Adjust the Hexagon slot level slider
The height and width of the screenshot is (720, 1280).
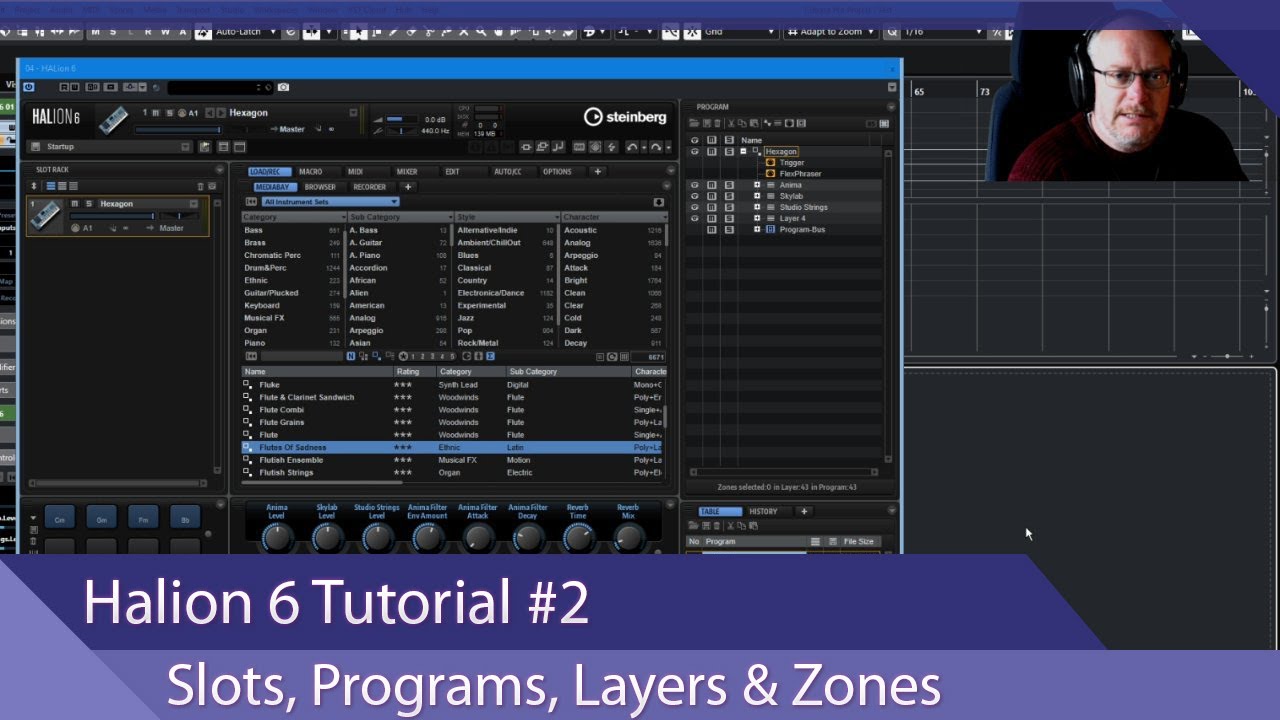[111, 216]
